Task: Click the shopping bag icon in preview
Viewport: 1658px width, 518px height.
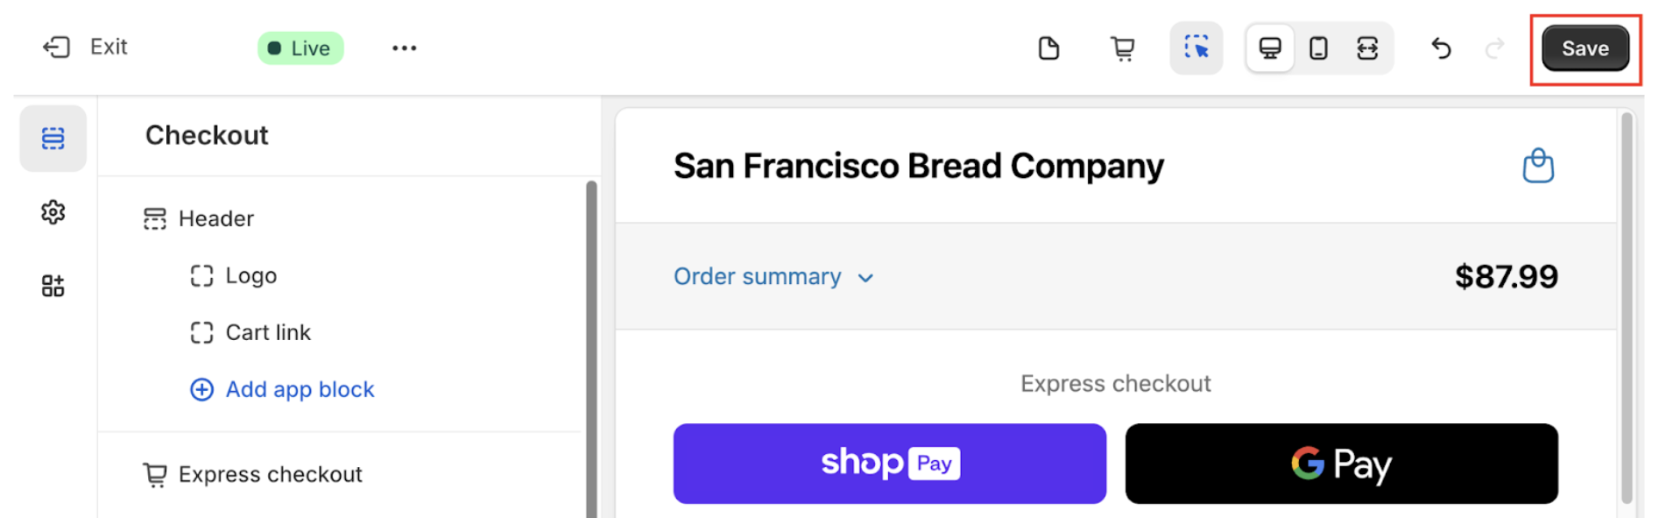Action: pos(1538,165)
